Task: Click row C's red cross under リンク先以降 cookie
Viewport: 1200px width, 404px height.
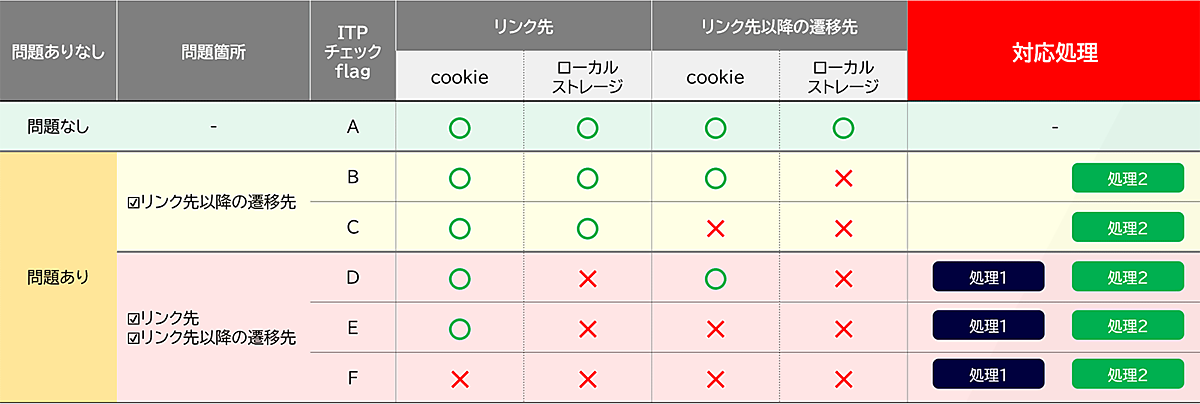Action: coord(715,228)
